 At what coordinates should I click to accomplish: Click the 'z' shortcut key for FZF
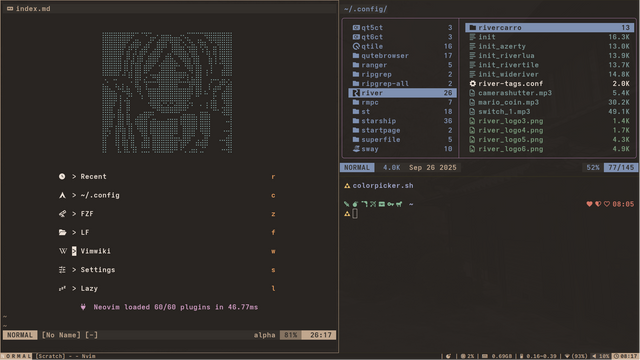(x=273, y=214)
